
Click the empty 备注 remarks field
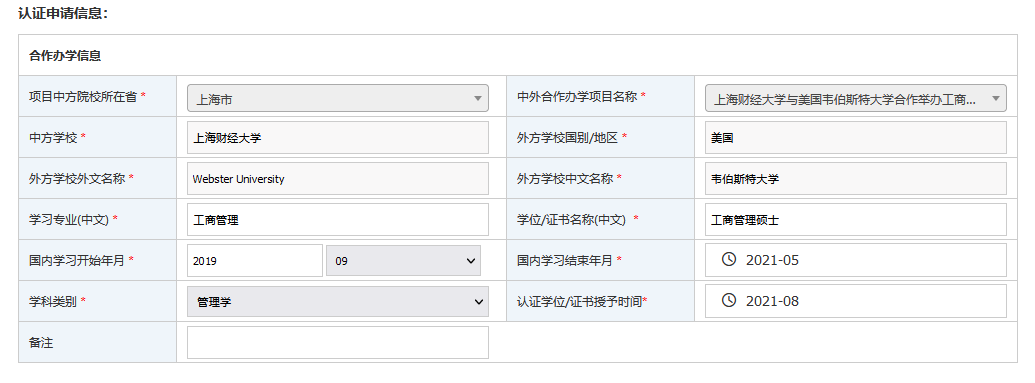(x=338, y=343)
